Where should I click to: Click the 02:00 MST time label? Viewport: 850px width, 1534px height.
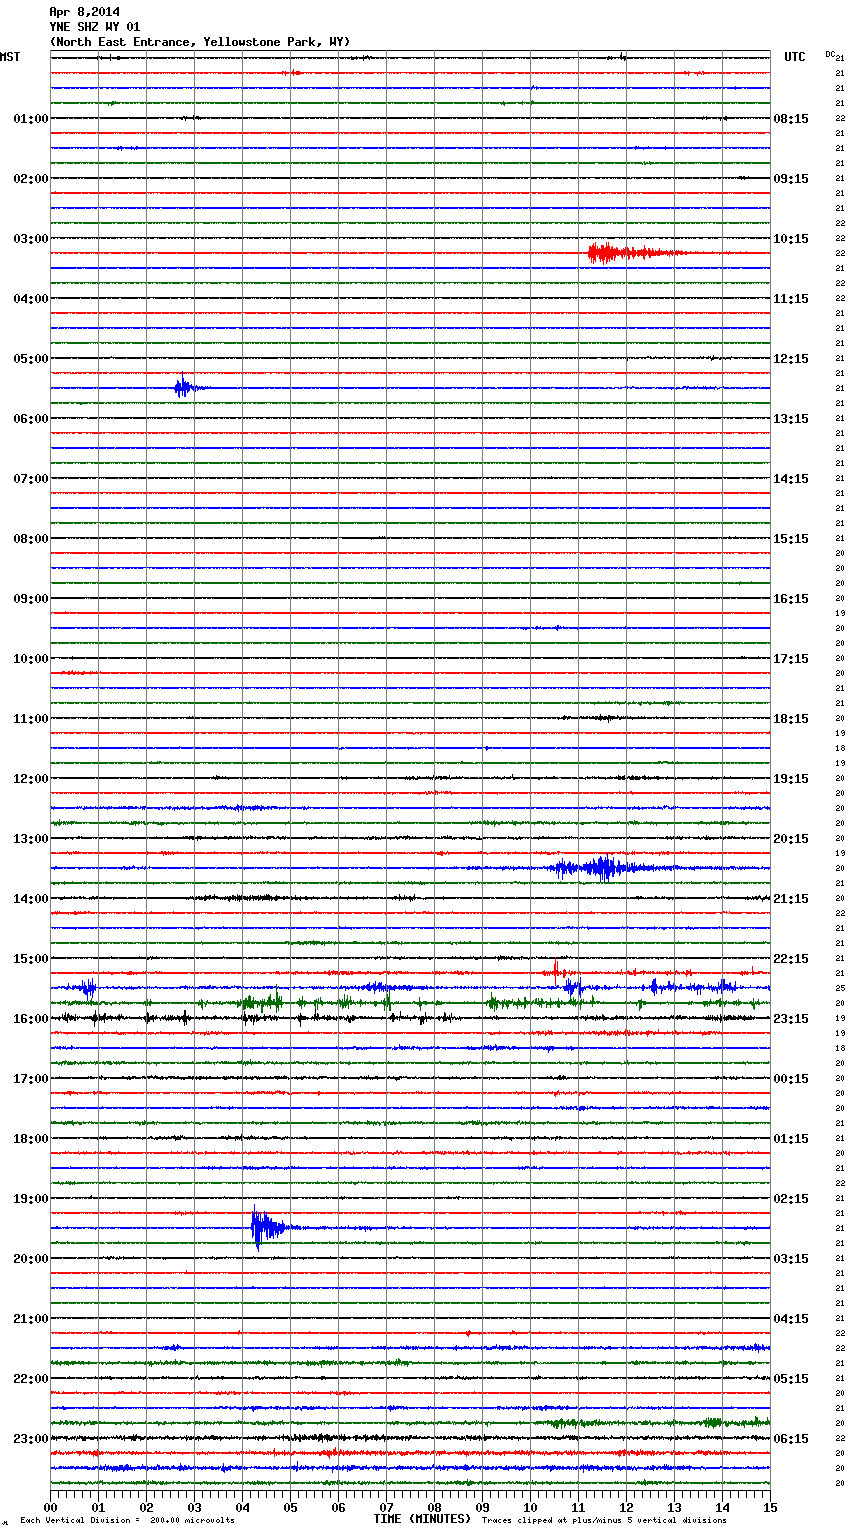31,179
